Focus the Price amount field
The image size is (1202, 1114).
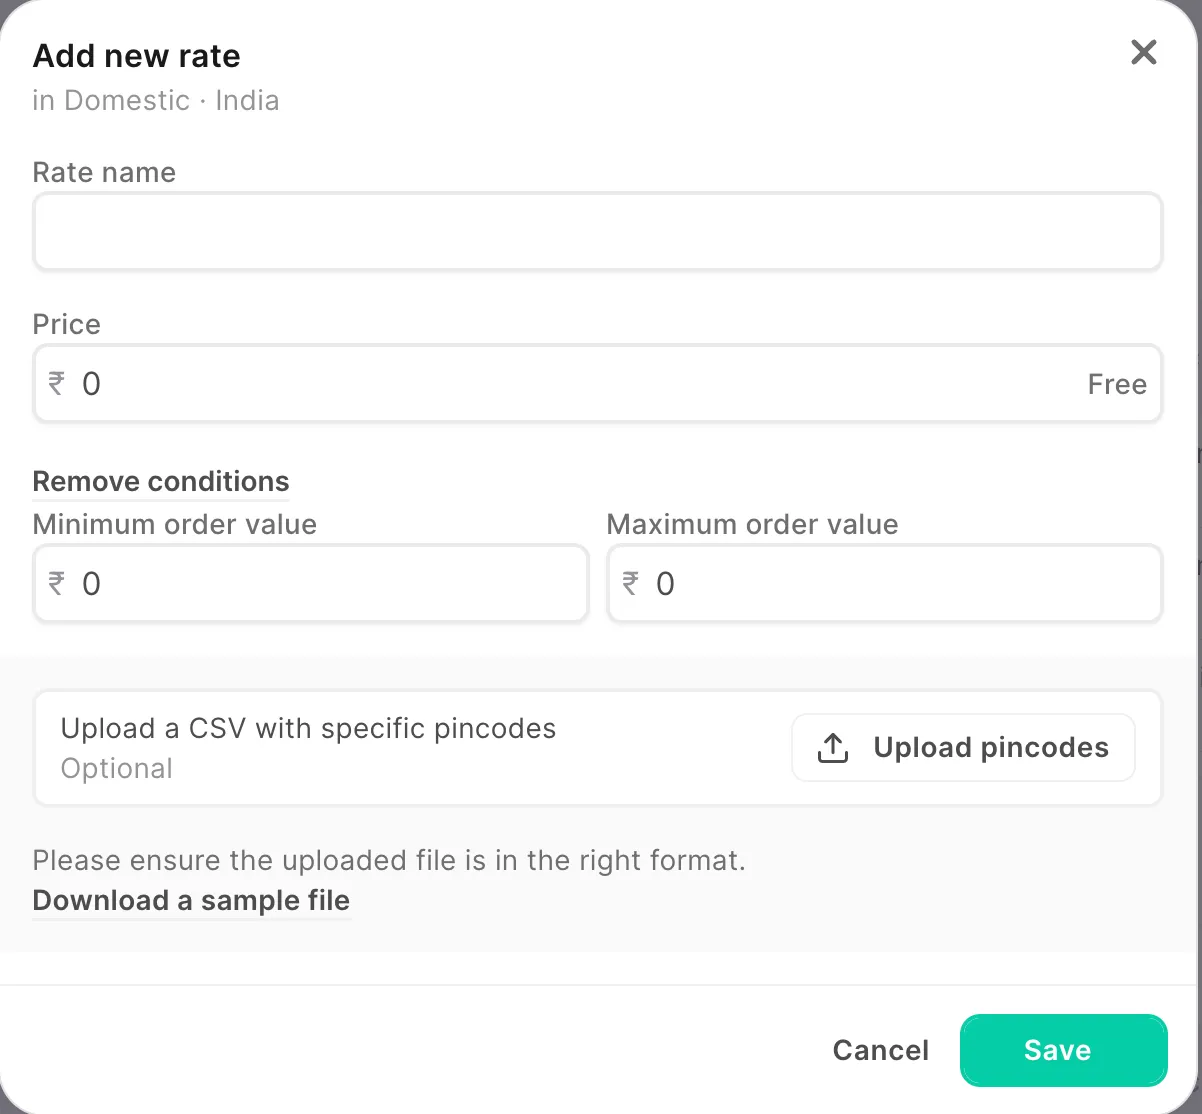coord(598,383)
